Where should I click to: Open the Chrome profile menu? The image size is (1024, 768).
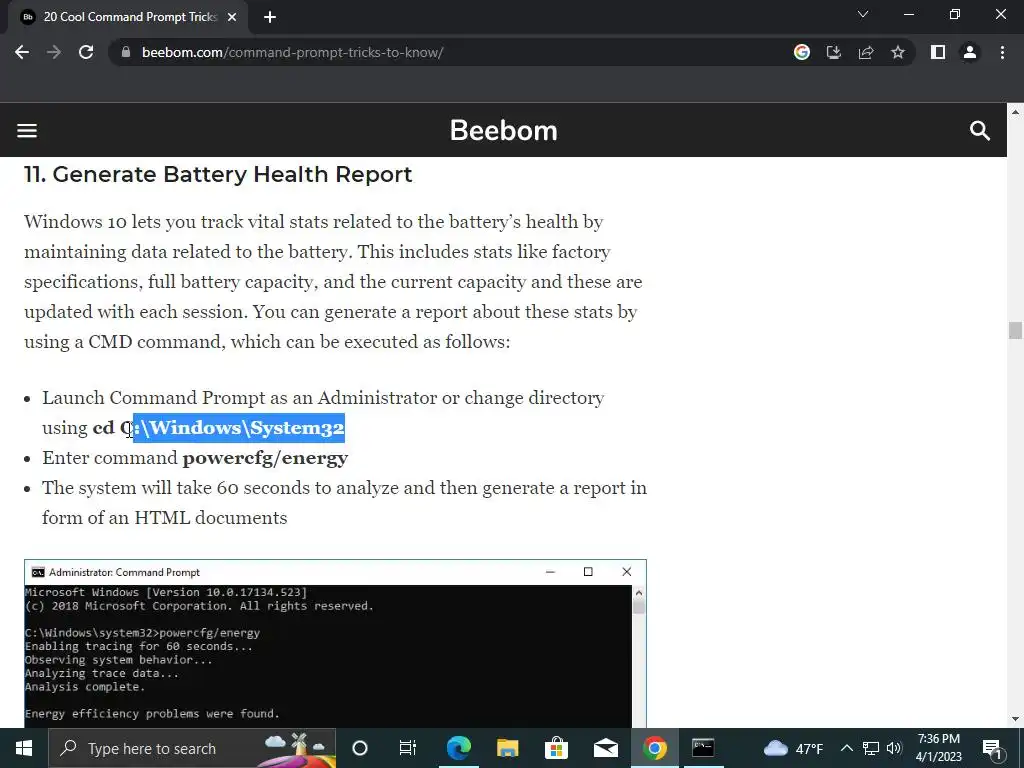pyautogui.click(x=970, y=52)
